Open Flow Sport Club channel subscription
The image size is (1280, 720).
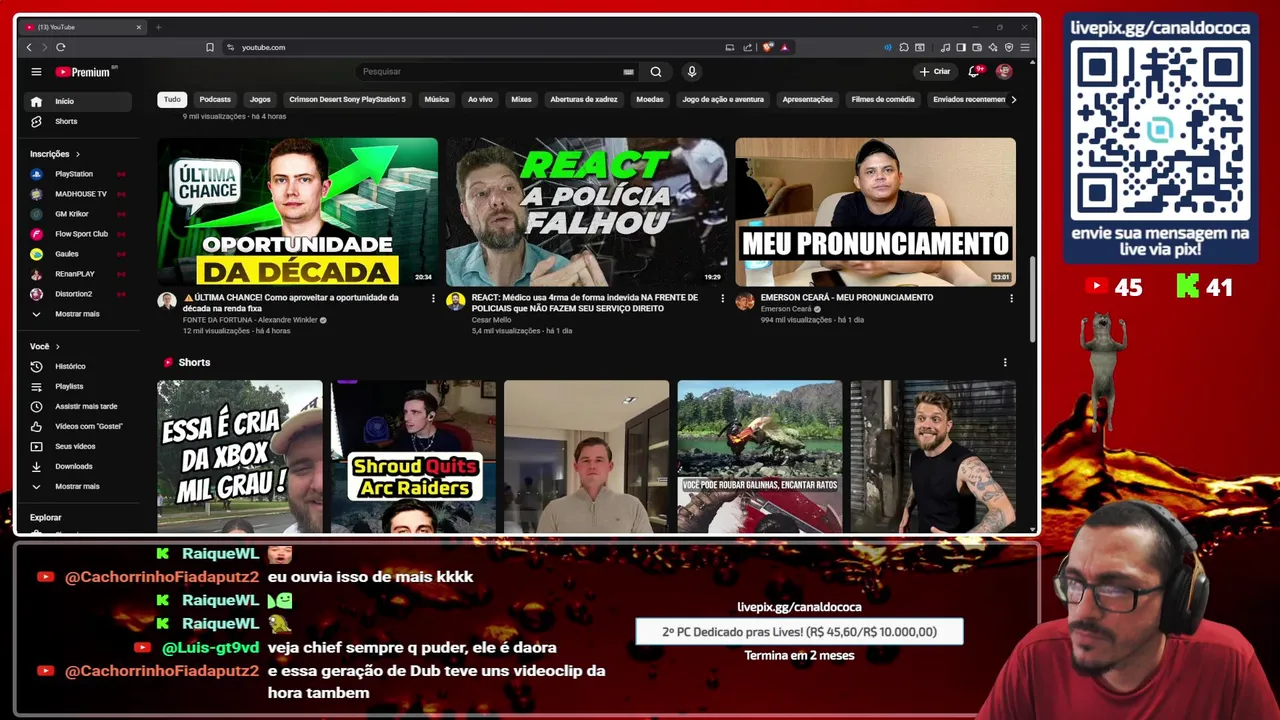click(78, 234)
